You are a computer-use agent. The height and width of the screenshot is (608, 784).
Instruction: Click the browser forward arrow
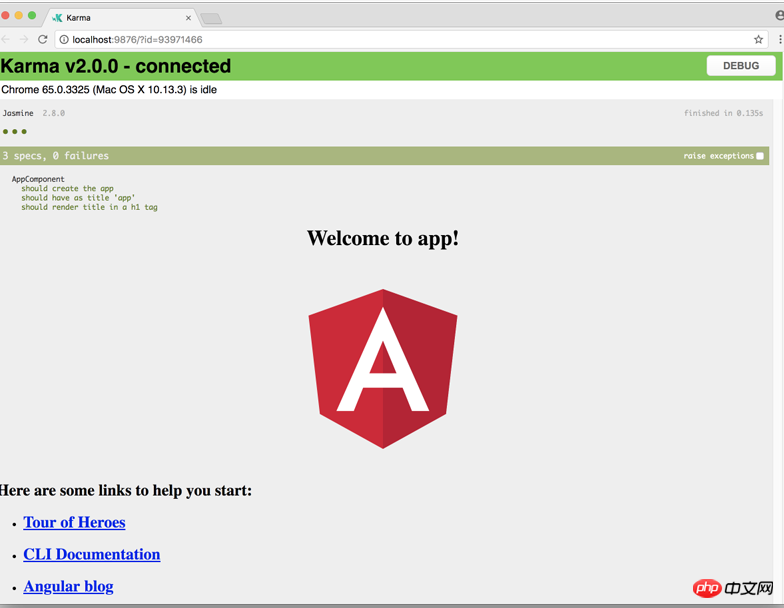(x=24, y=40)
